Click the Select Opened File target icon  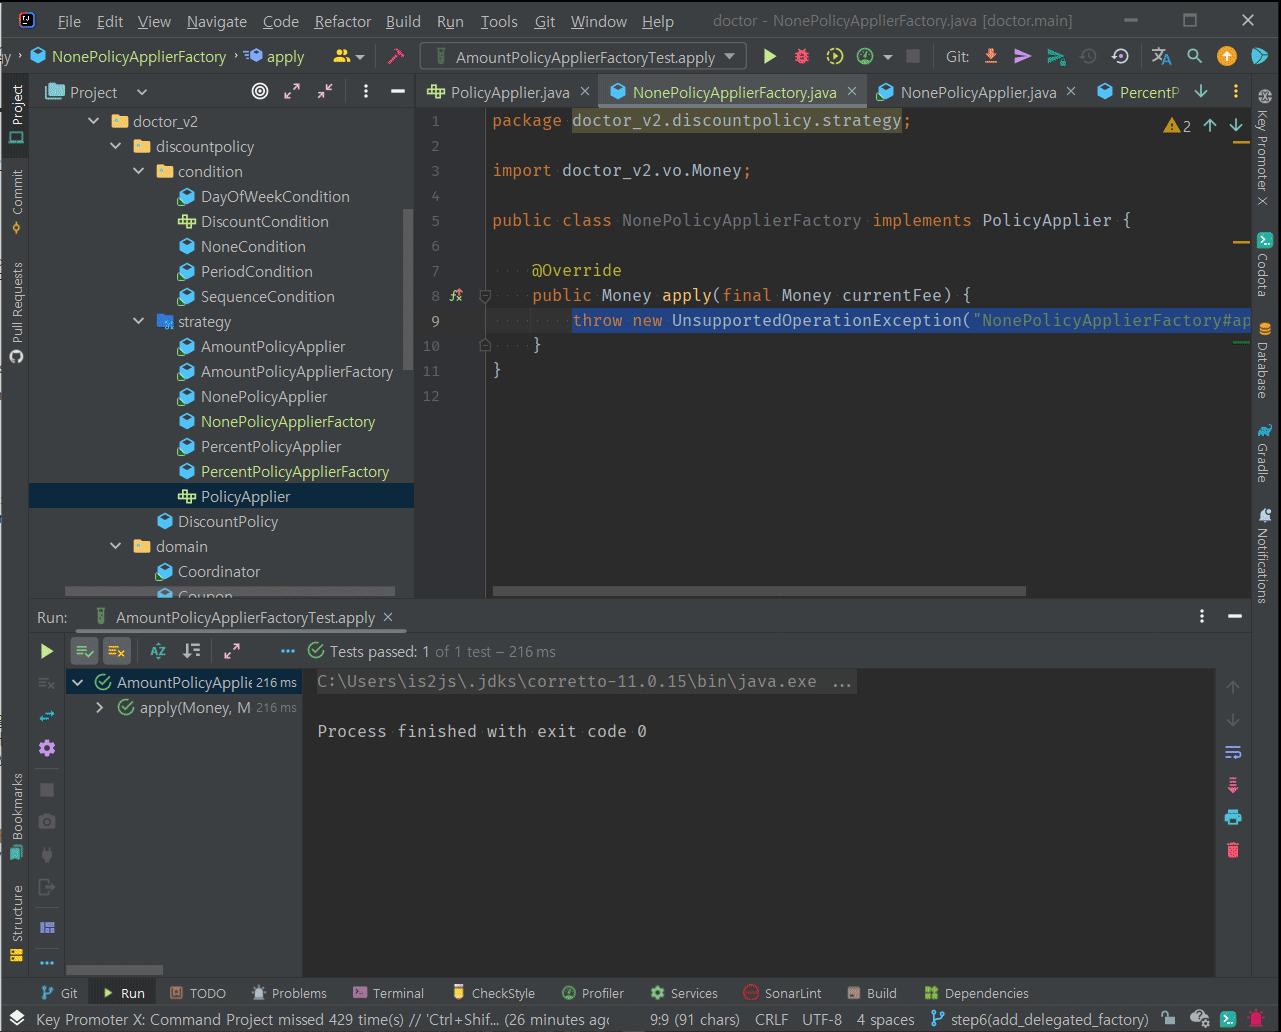click(x=260, y=92)
